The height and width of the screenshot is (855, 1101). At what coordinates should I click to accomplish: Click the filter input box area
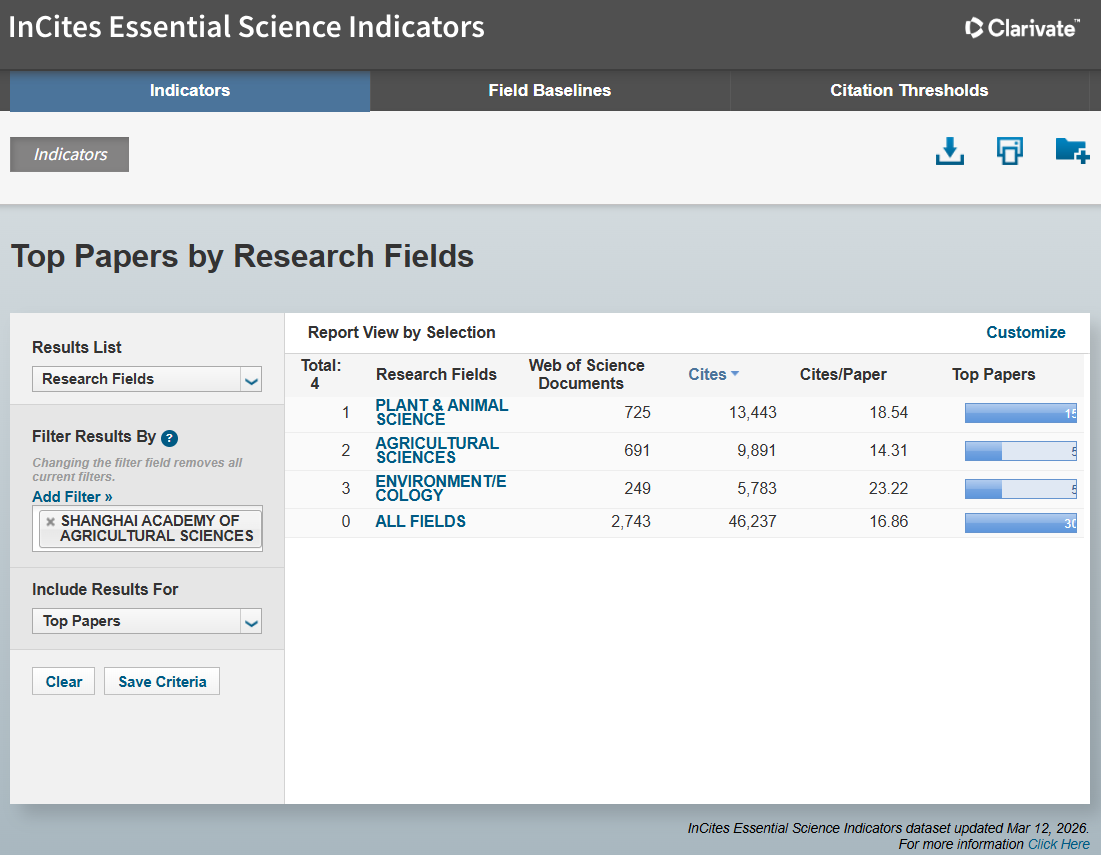click(147, 529)
